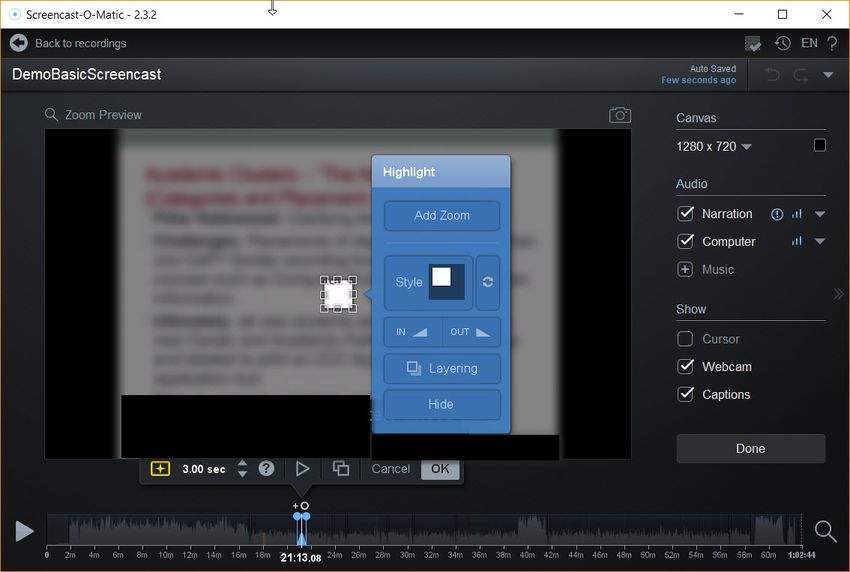This screenshot has height=572, width=850.
Task: Jump to the 40m mark on the timeline
Action: click(x=527, y=555)
